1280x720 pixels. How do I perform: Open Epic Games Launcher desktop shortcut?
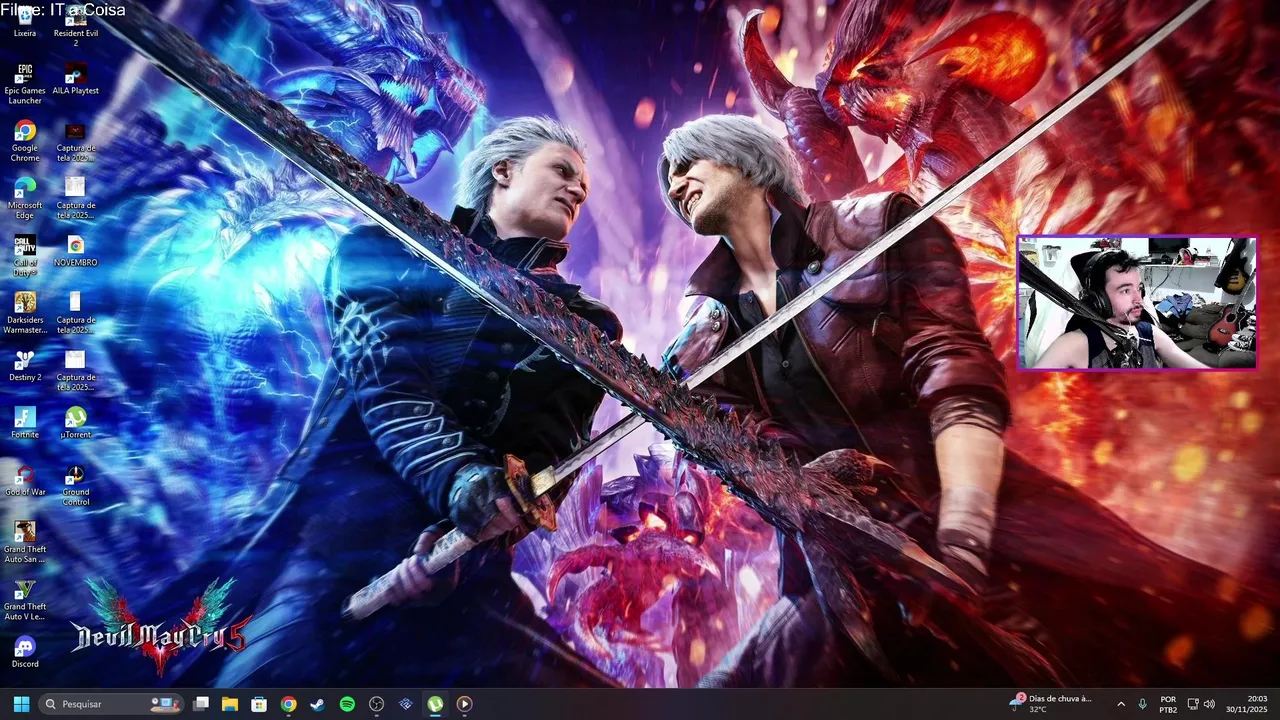tap(25, 84)
